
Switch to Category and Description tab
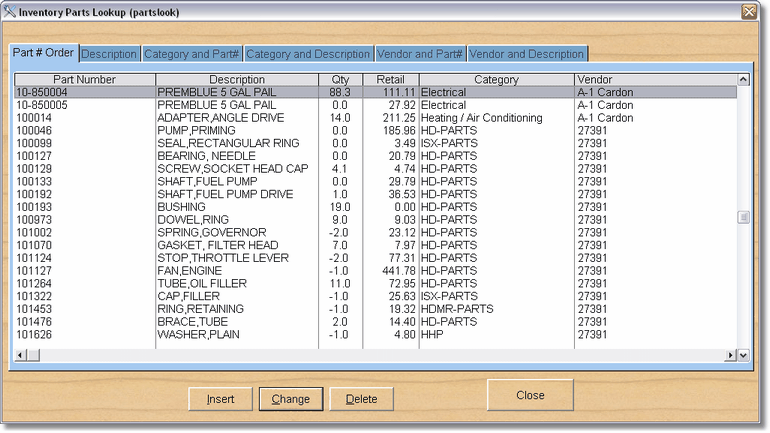(x=308, y=54)
